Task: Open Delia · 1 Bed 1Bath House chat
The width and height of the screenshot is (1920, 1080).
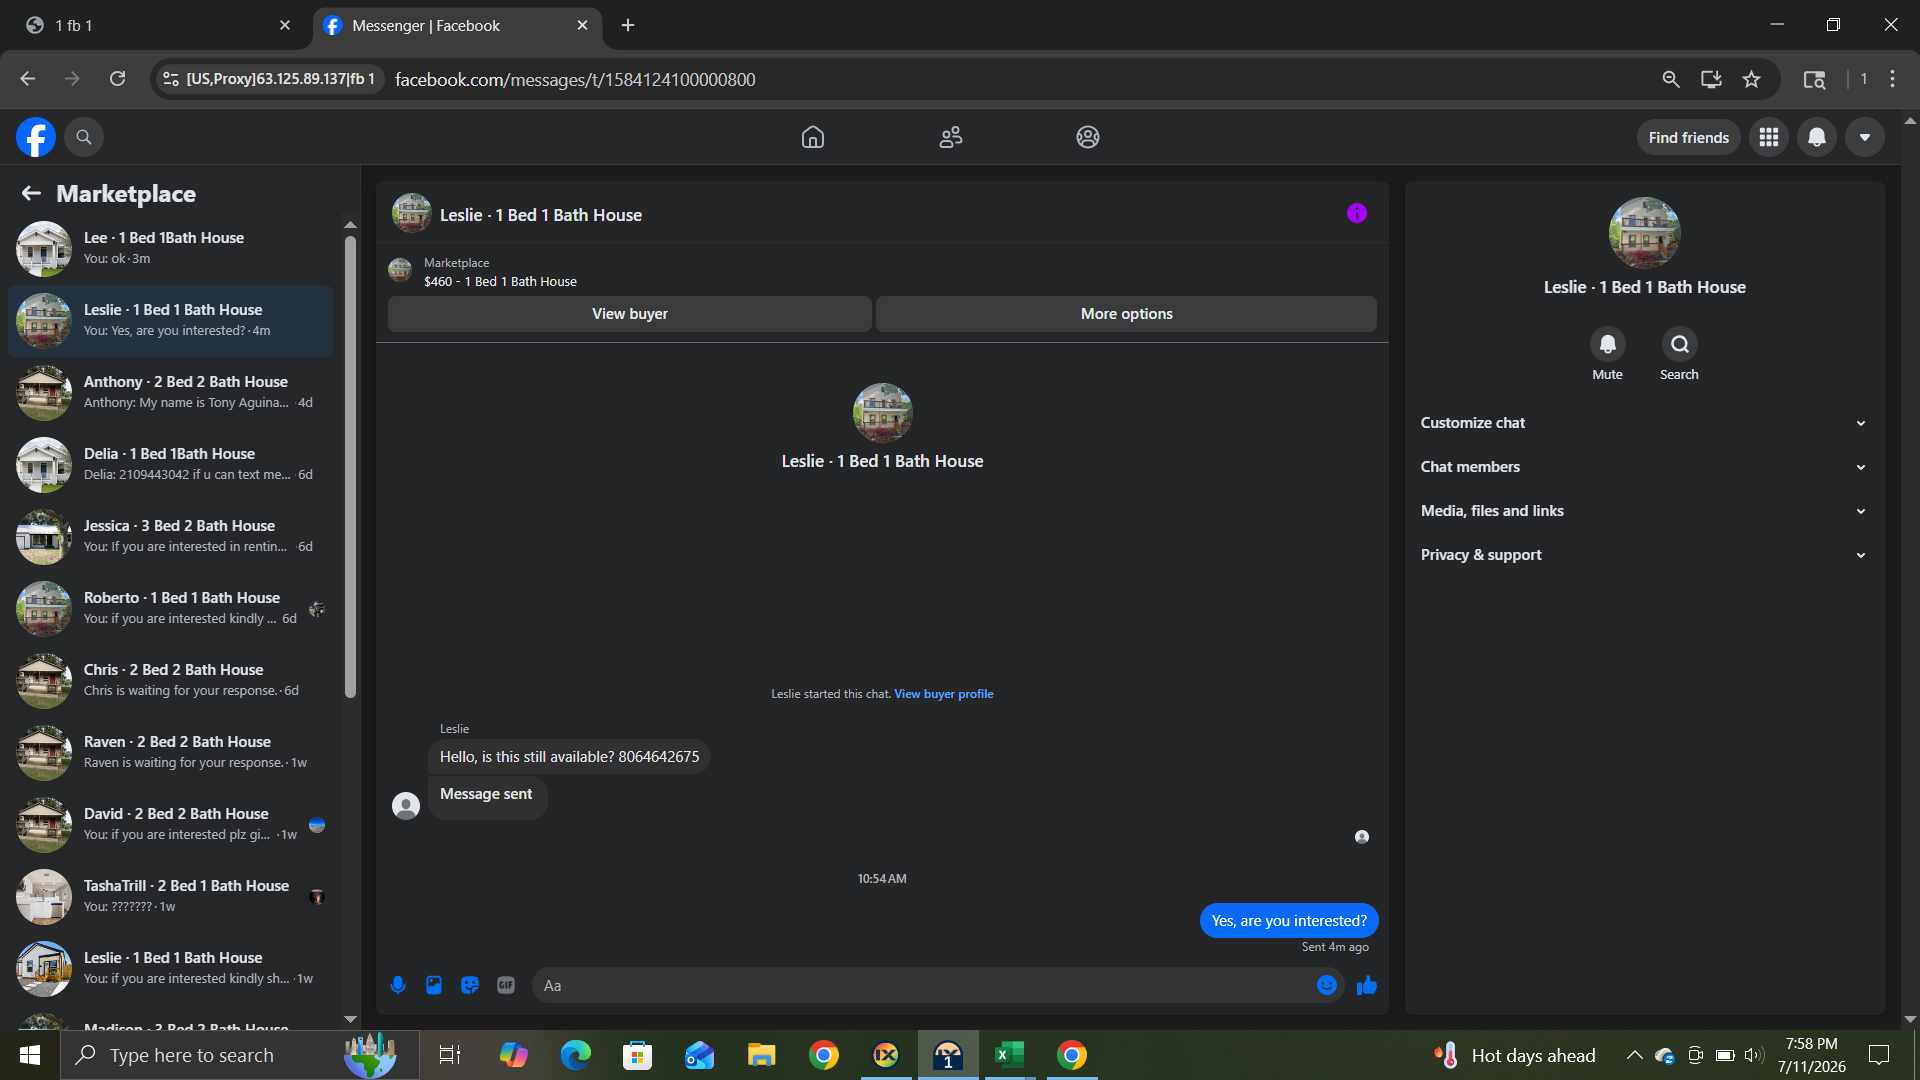Action: 170,464
